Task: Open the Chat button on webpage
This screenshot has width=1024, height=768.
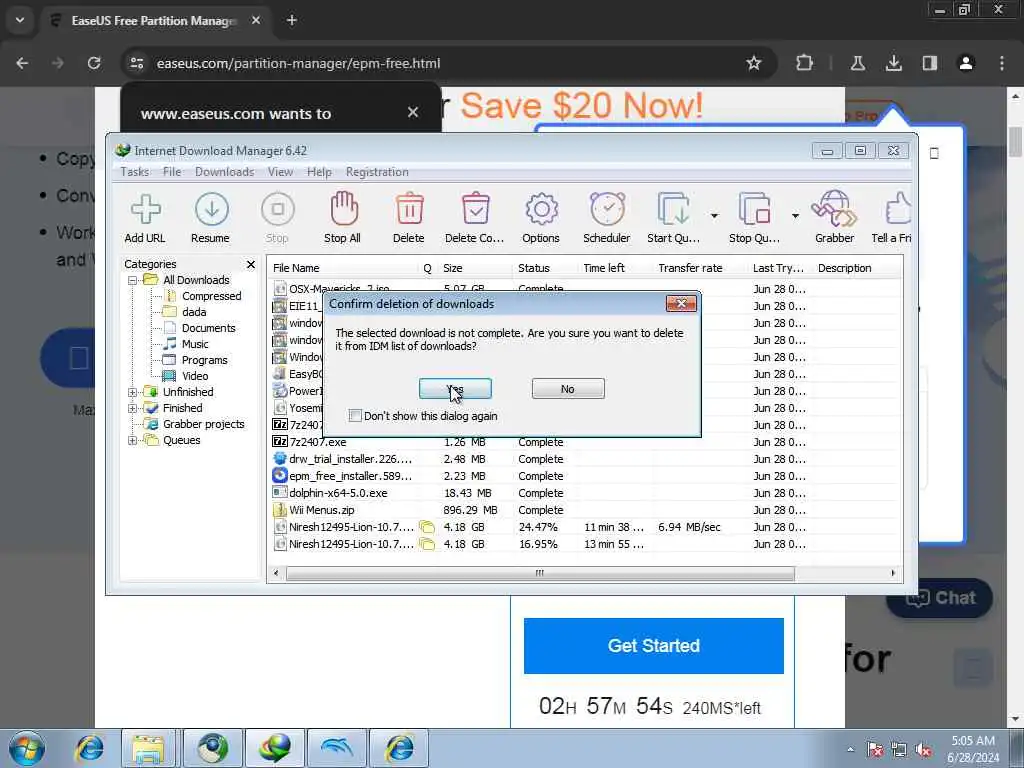Action: (940, 598)
